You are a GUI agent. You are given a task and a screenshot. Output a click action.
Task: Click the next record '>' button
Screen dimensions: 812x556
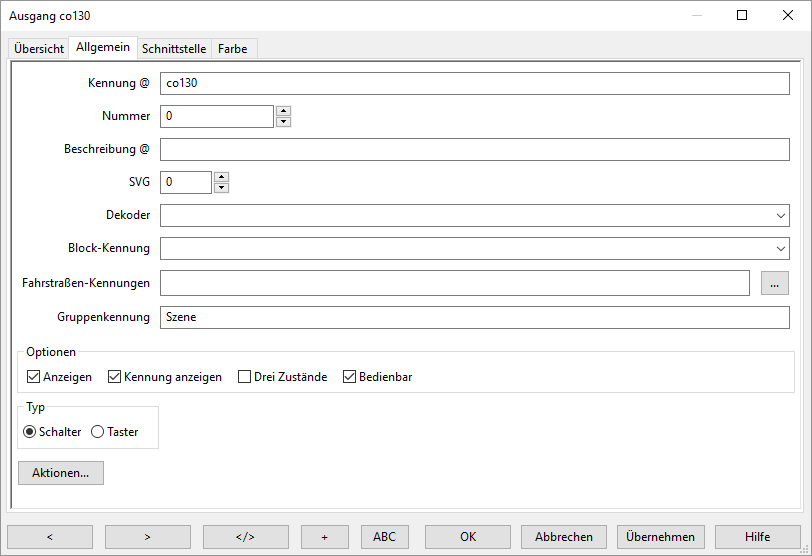147,537
